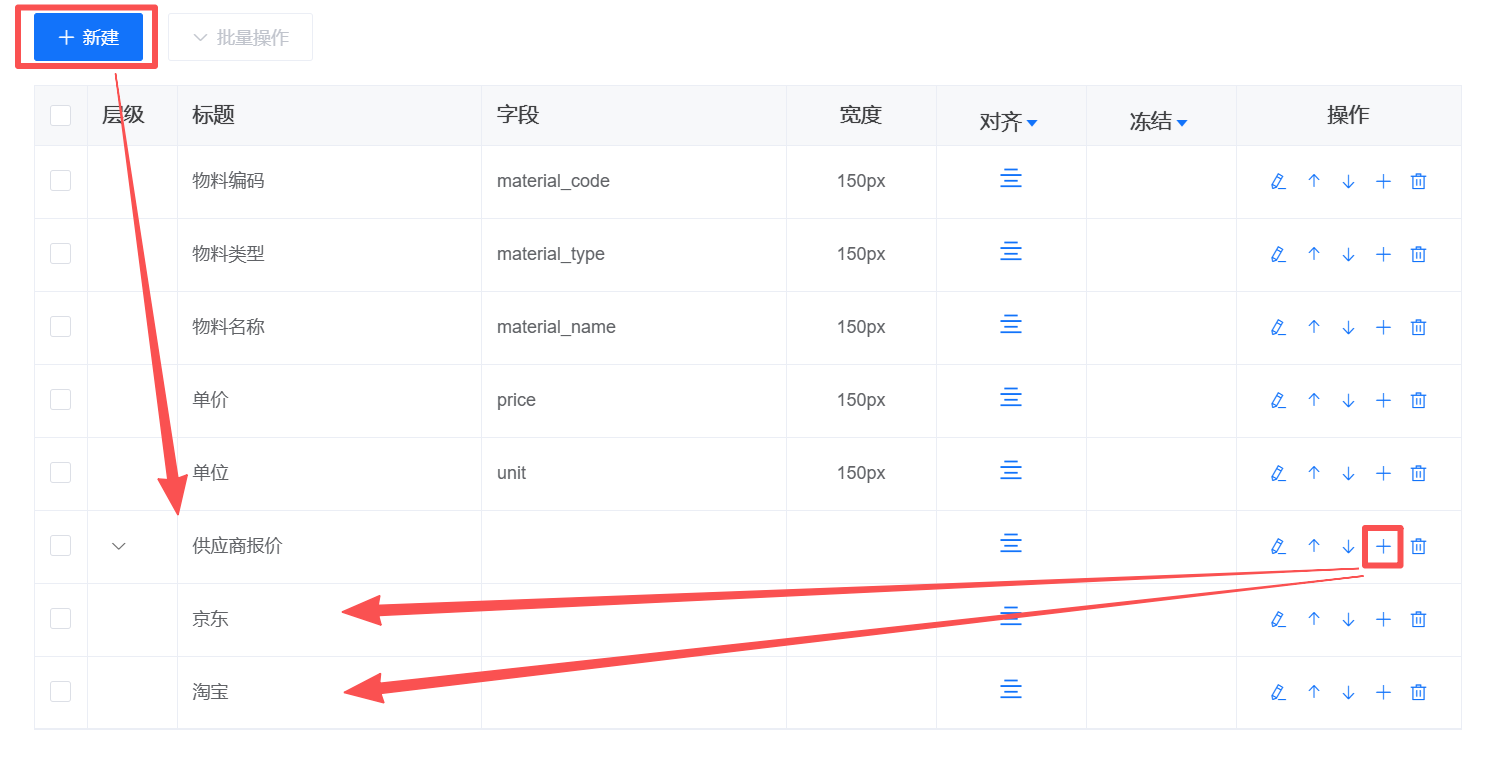Toggle the select-all checkbox in table header
1485x759 pixels.
(61, 116)
